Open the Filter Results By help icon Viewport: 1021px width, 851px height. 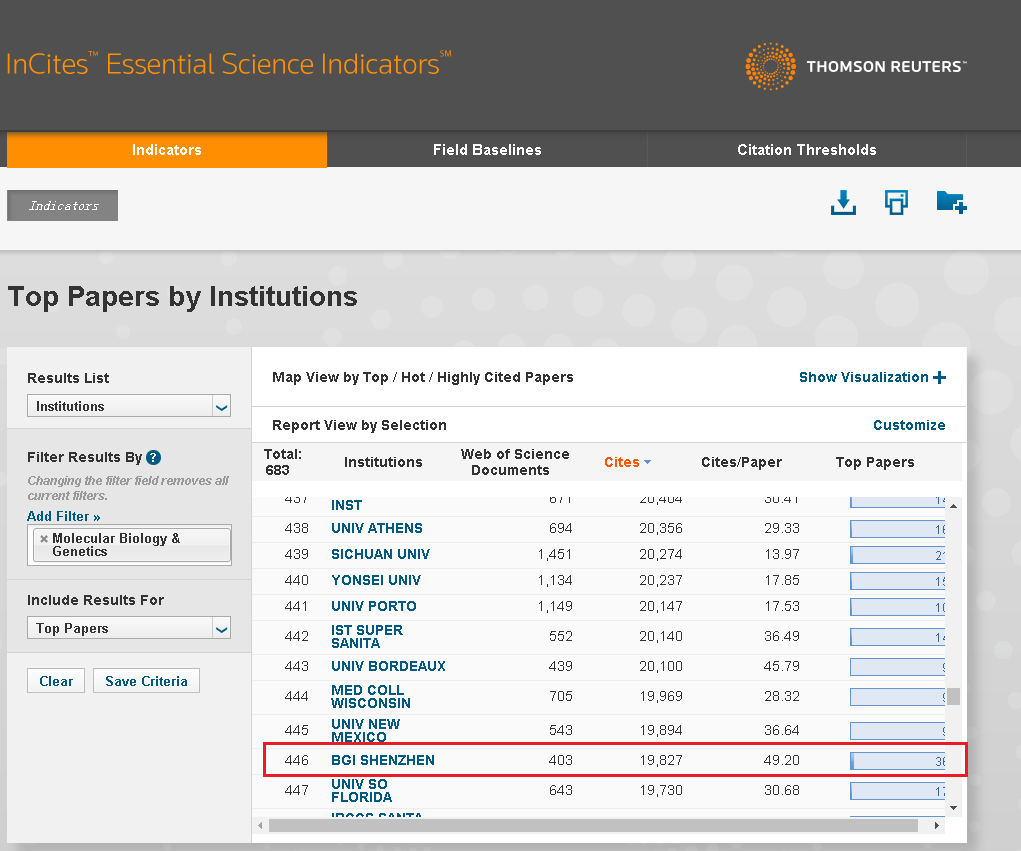click(154, 457)
